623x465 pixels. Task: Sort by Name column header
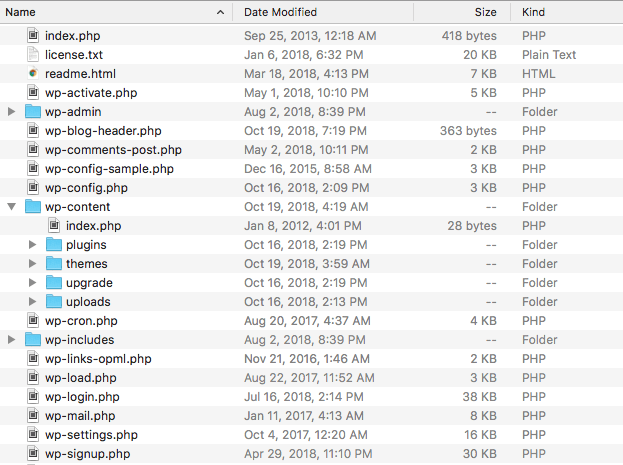pyautogui.click(x=116, y=12)
